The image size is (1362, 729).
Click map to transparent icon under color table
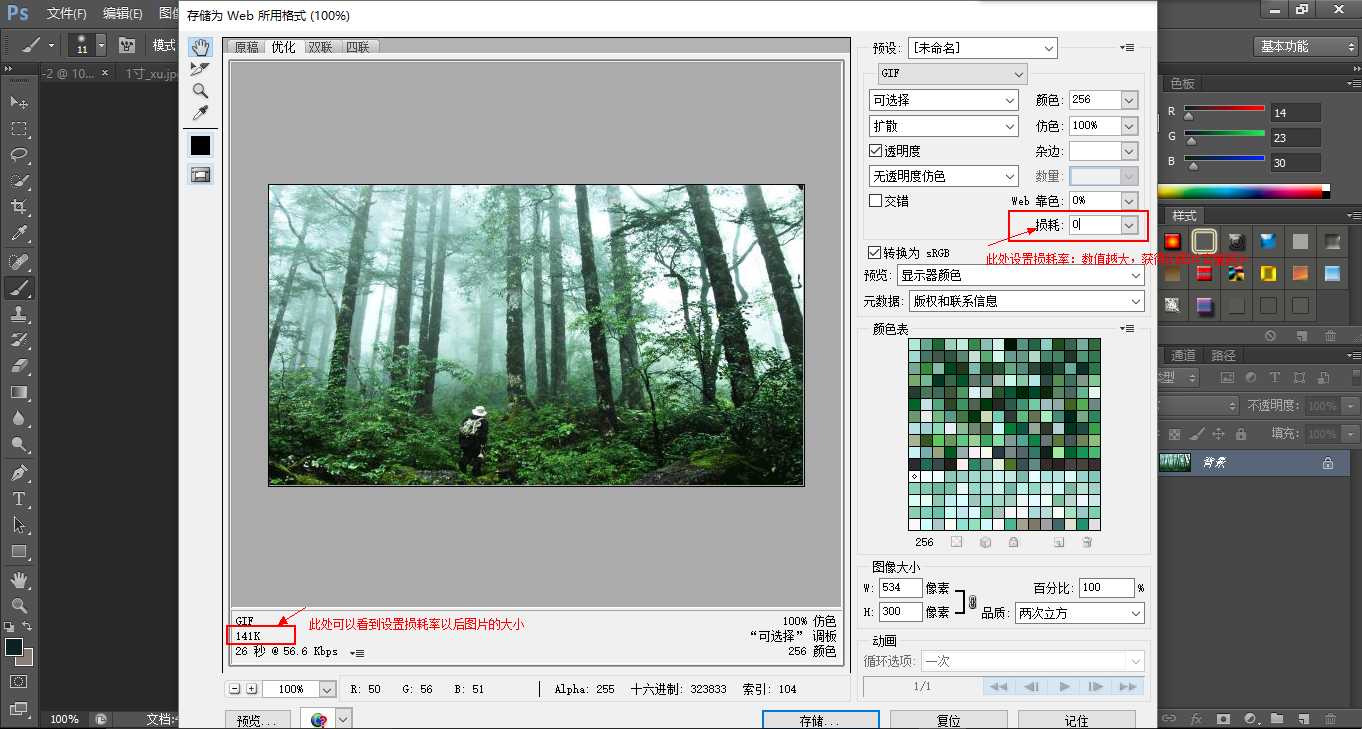coord(956,542)
